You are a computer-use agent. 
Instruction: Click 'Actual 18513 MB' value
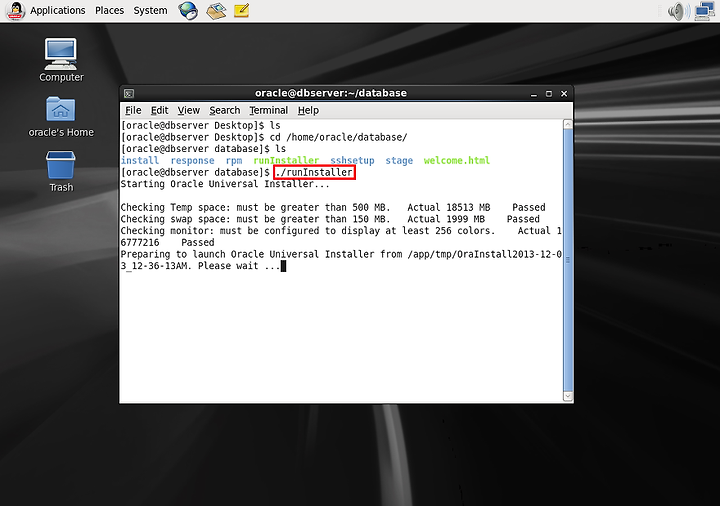coord(449,207)
